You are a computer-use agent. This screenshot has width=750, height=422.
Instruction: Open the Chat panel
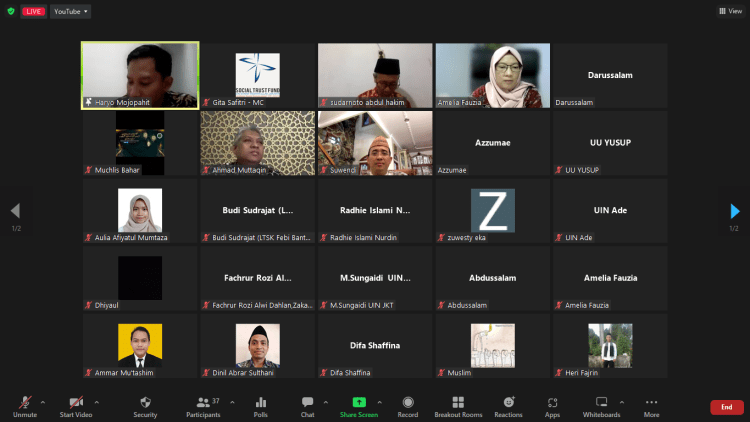308,407
